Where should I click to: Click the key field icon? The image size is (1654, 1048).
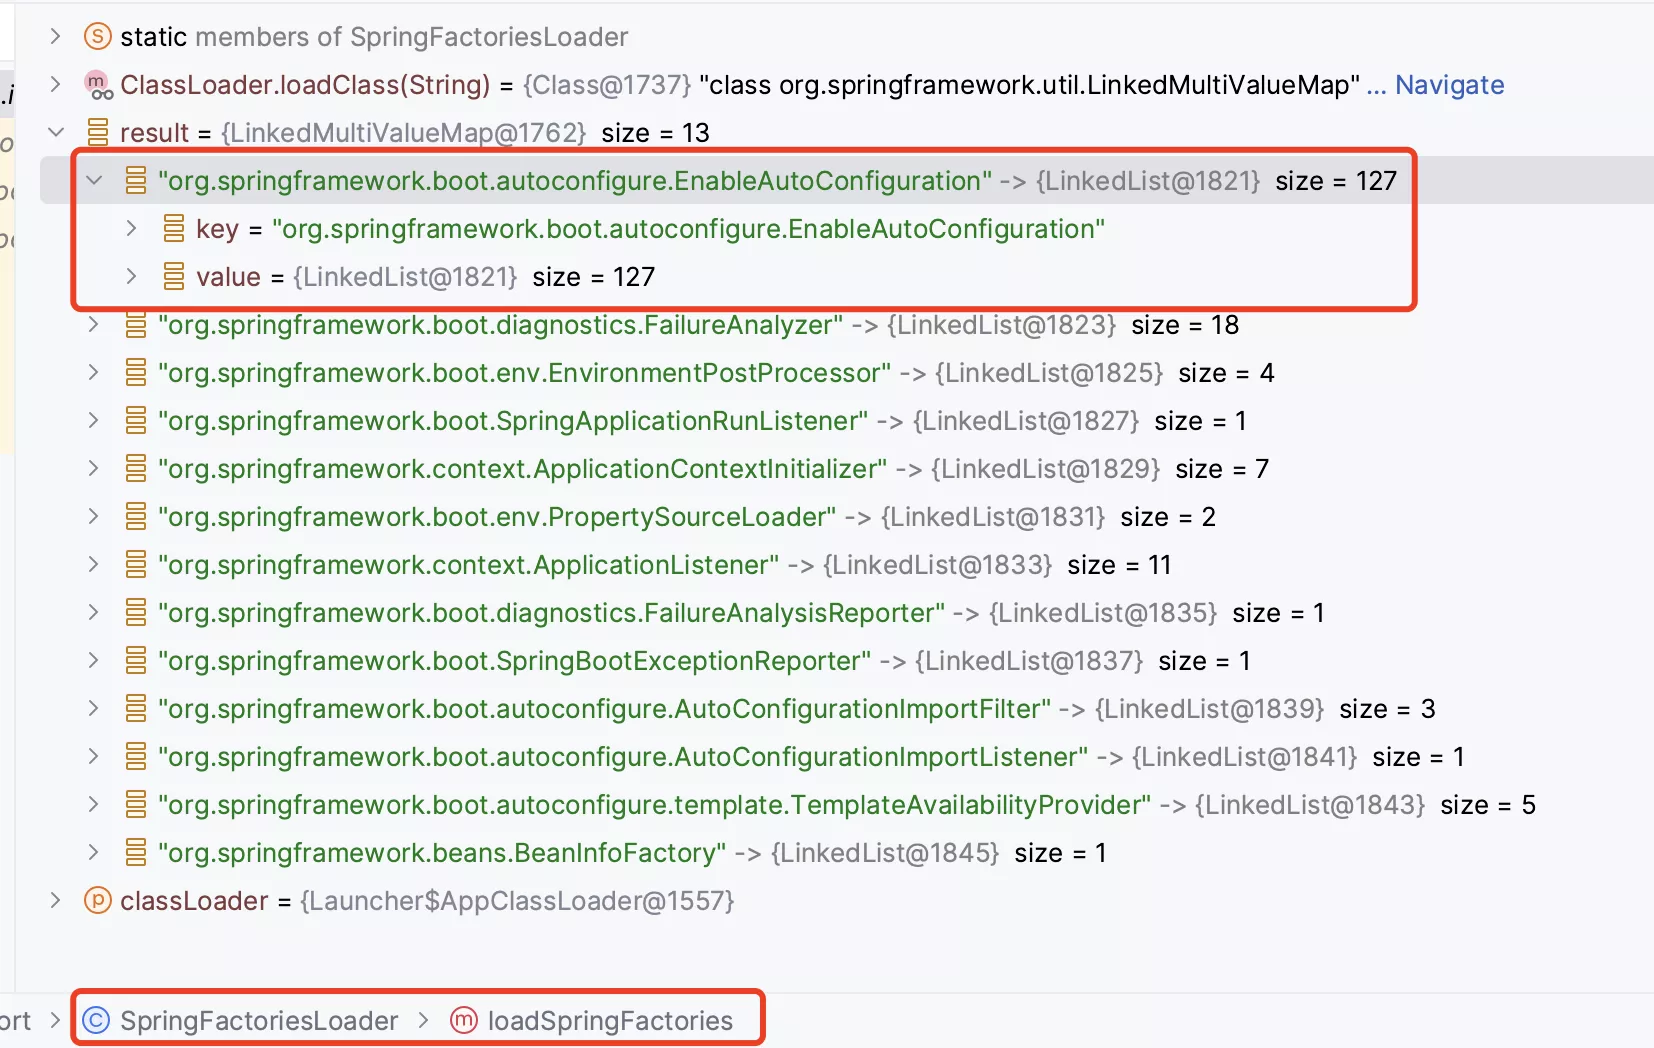click(174, 229)
